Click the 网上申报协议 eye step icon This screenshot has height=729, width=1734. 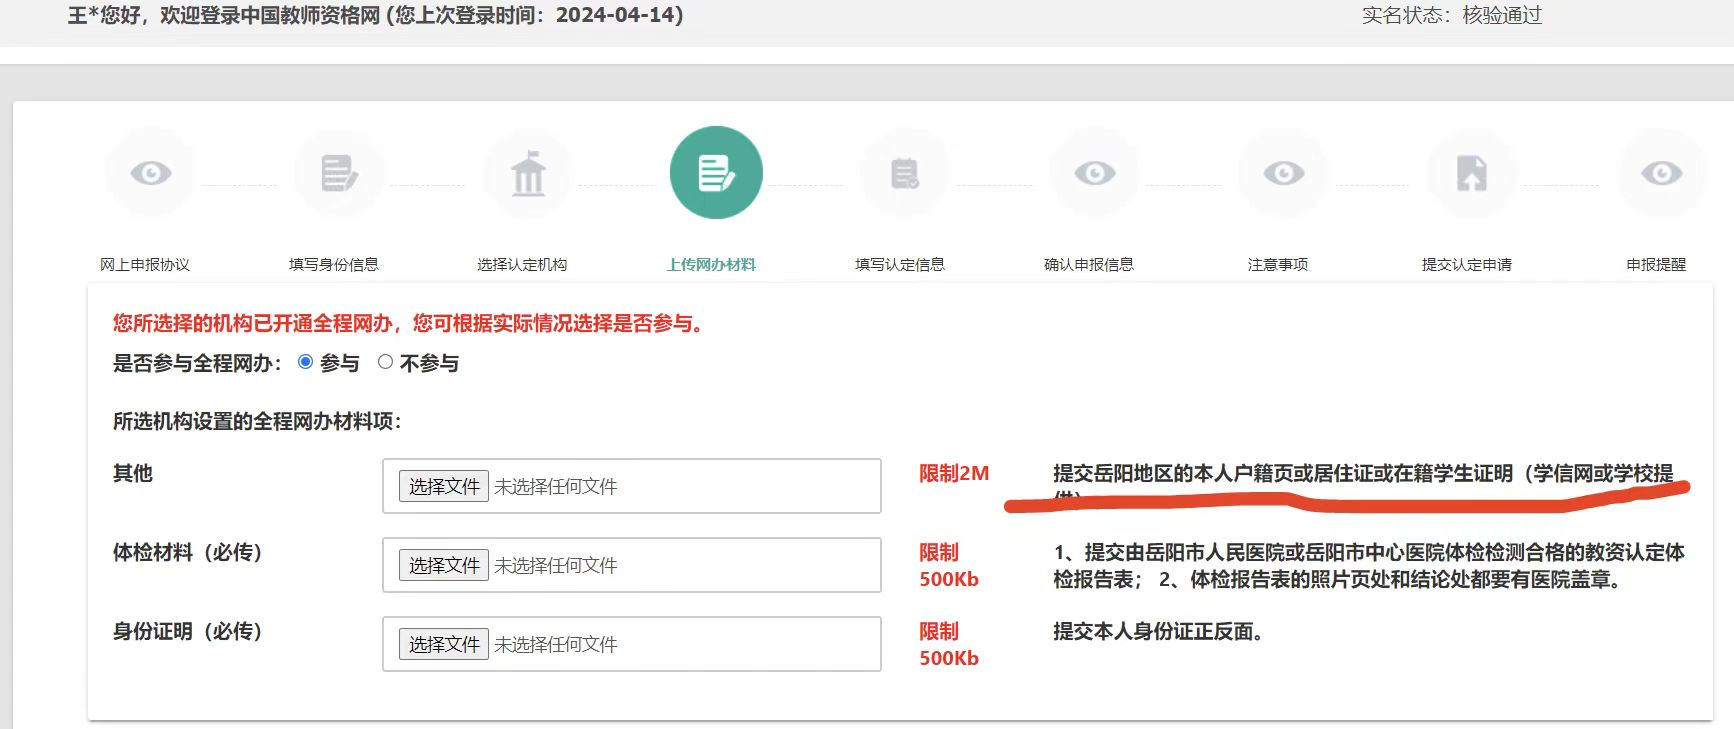(150, 173)
